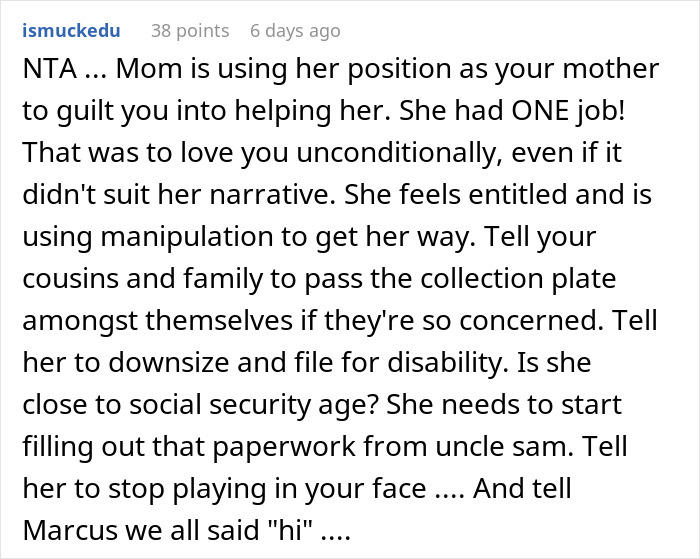Click the 38 points score

click(190, 31)
